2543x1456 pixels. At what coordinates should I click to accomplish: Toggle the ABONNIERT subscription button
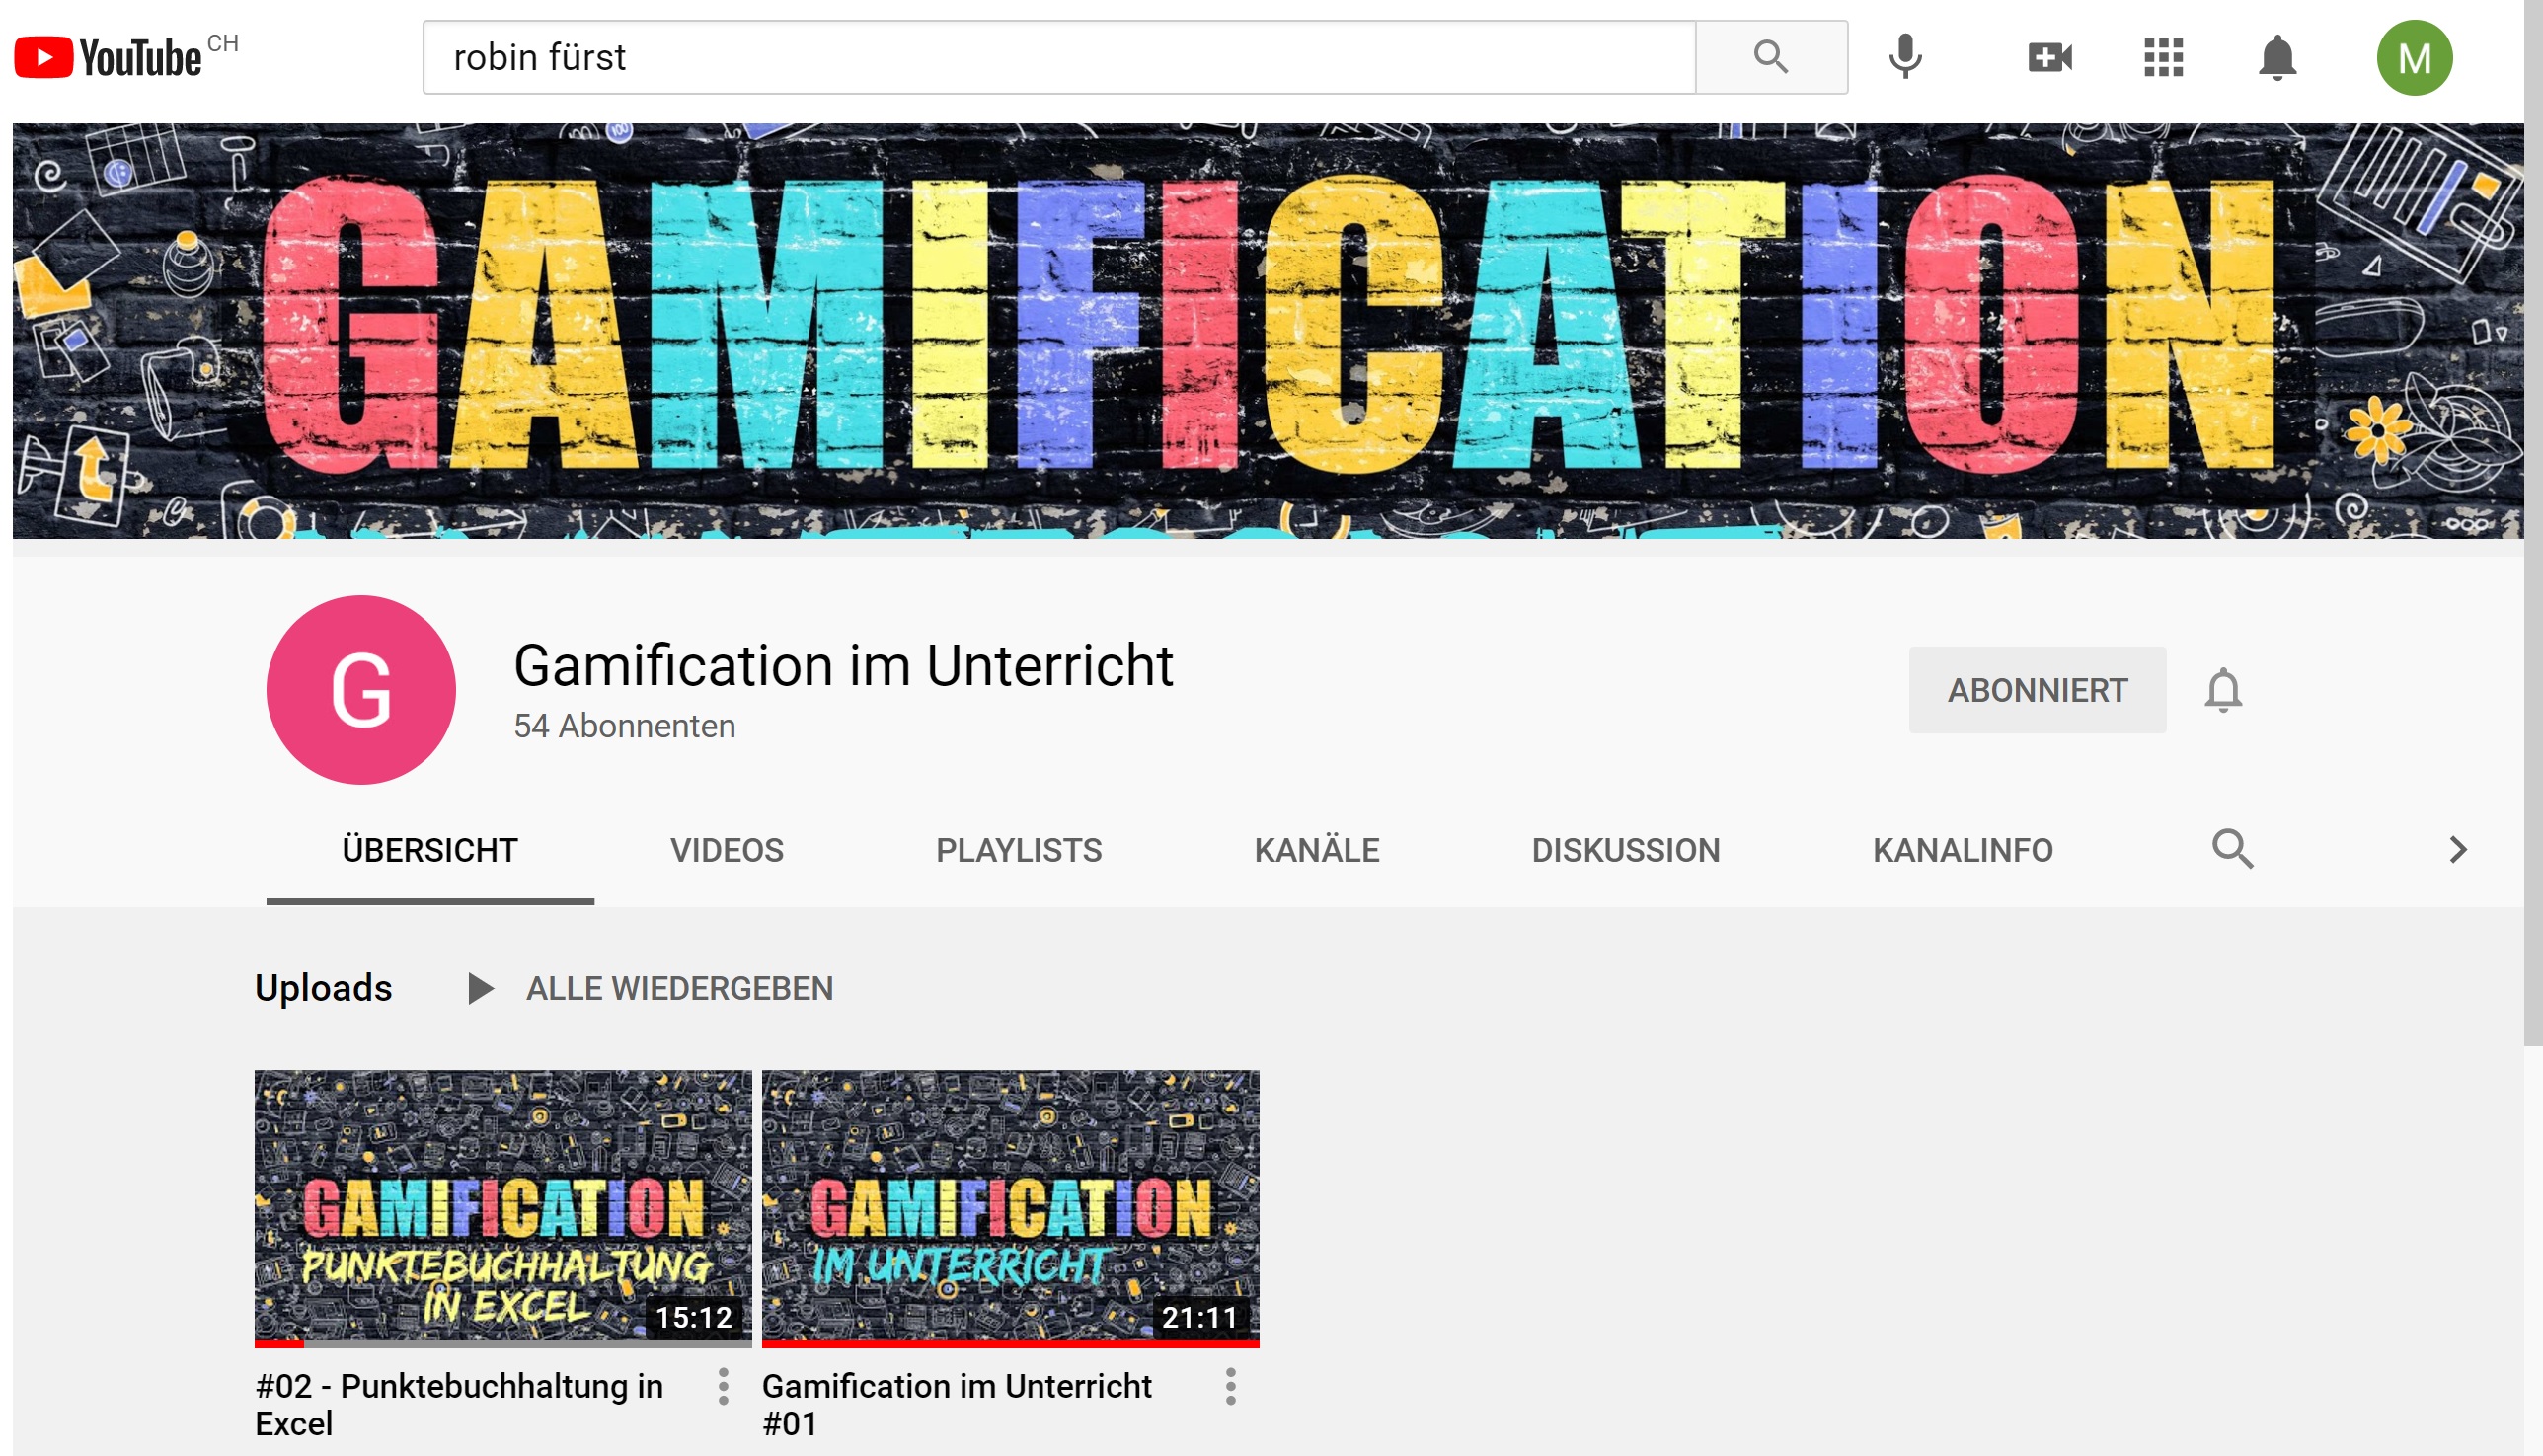2036,690
